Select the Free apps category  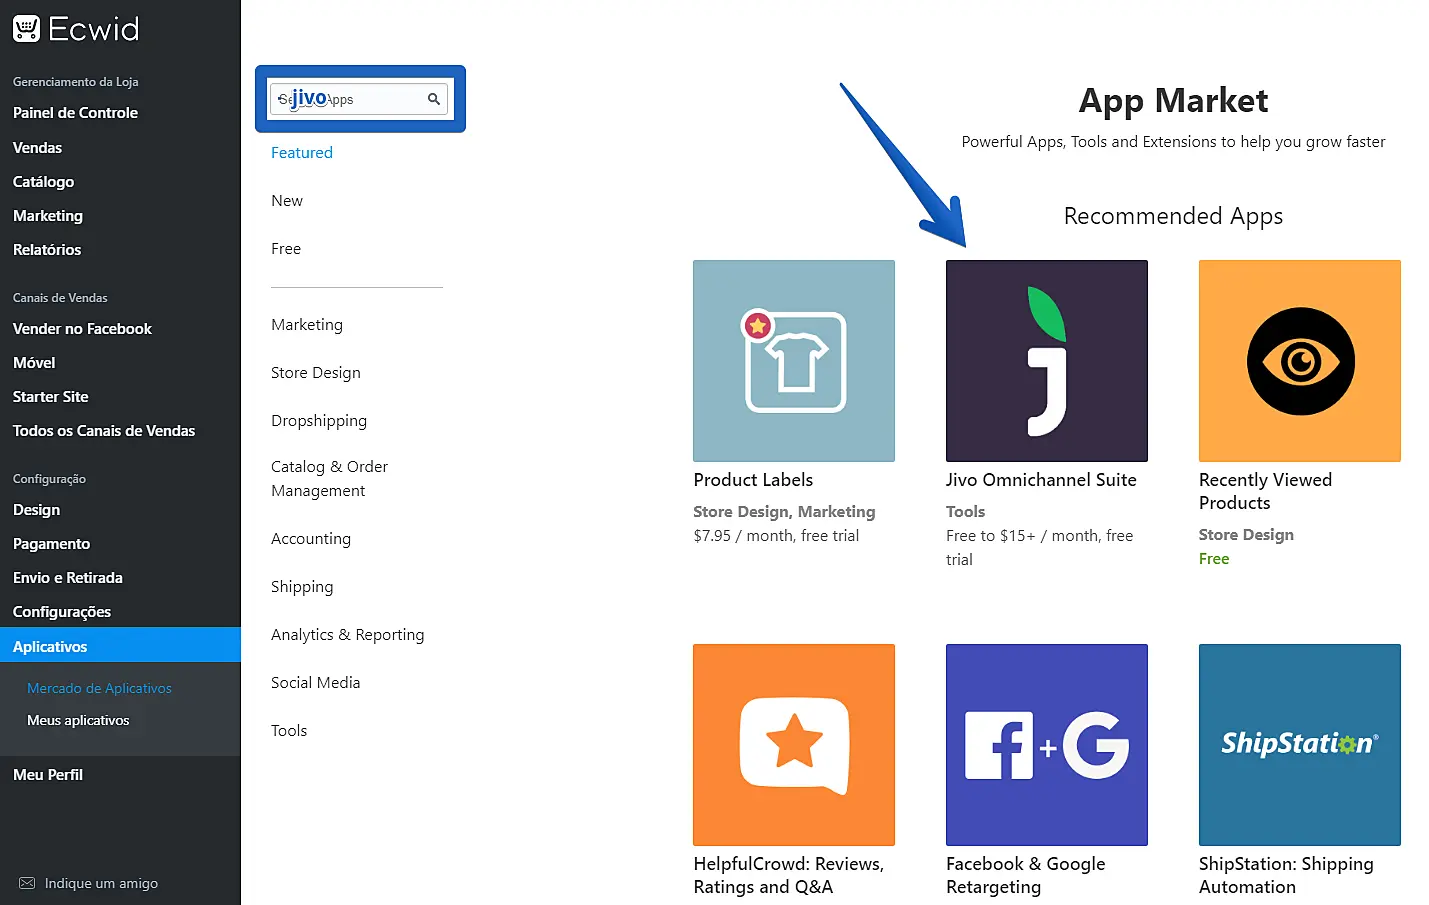pos(286,249)
